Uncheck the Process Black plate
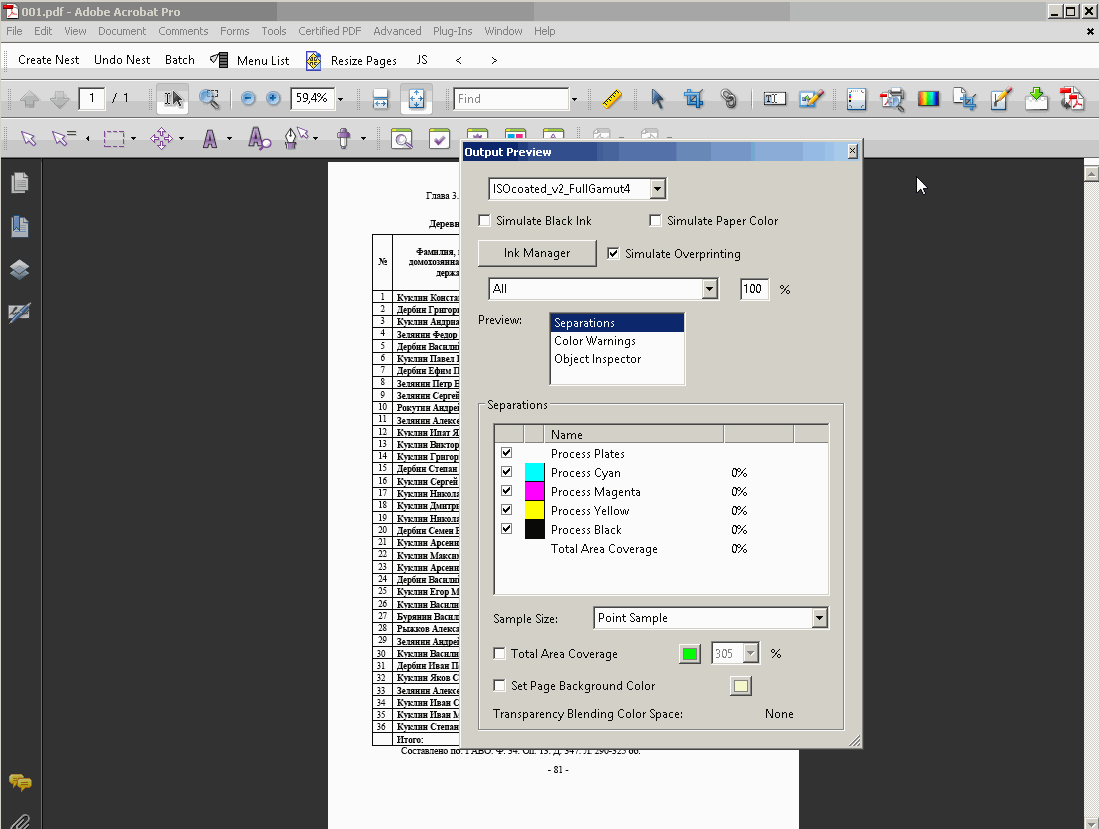 (507, 528)
